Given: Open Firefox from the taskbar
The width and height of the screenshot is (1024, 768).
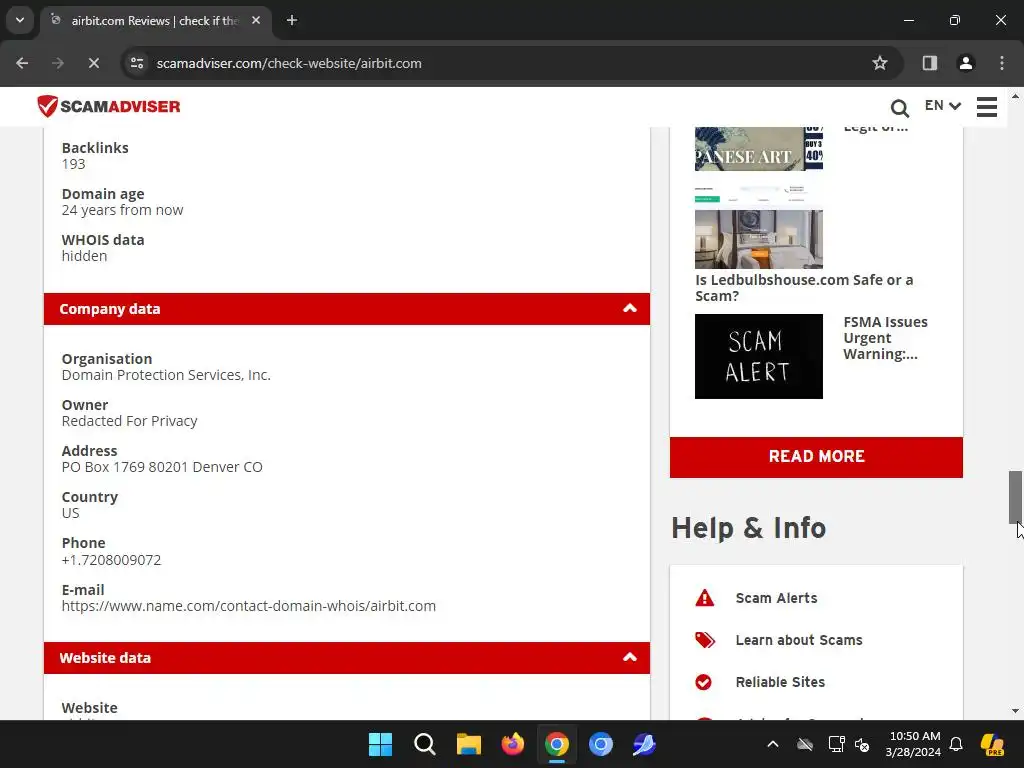Looking at the screenshot, I should tap(513, 744).
